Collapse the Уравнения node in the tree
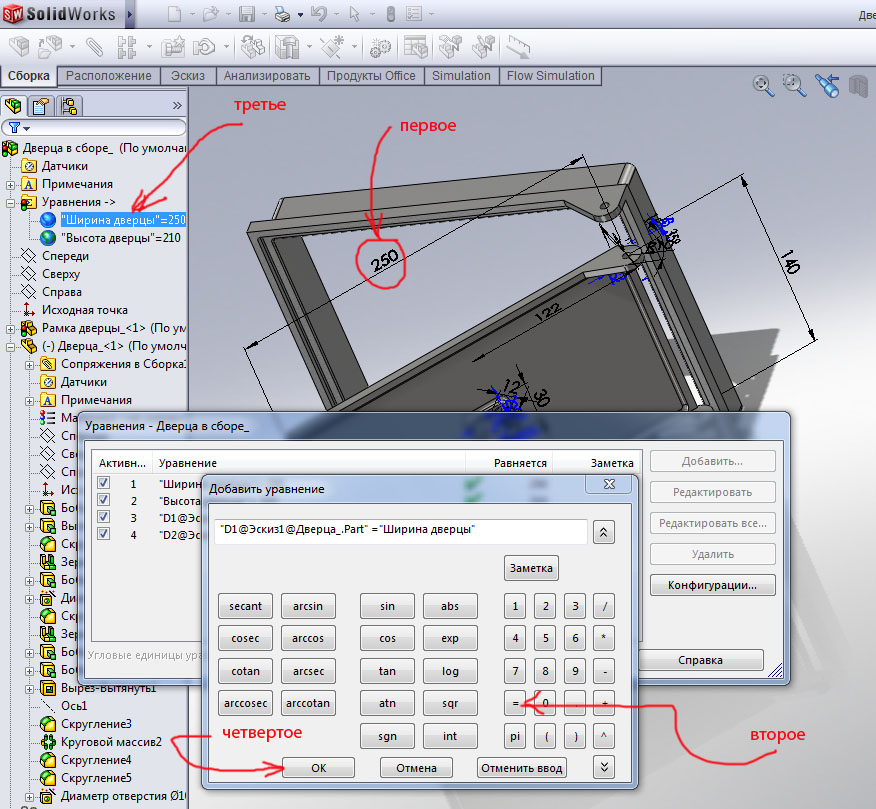 coord(11,202)
